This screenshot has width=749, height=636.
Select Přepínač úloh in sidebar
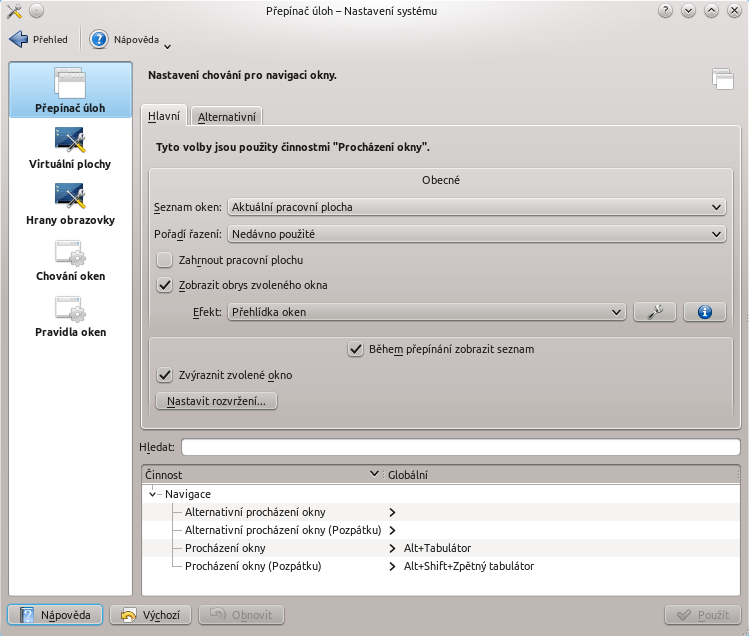(x=70, y=90)
